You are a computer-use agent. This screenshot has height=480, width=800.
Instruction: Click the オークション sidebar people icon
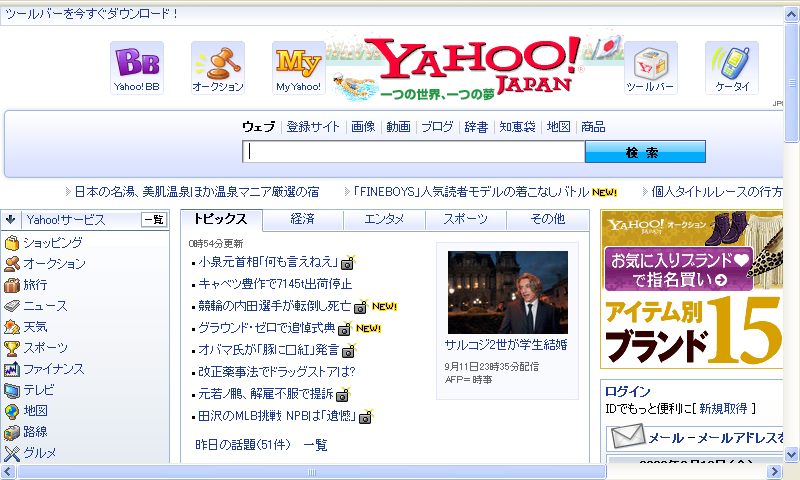point(12,264)
